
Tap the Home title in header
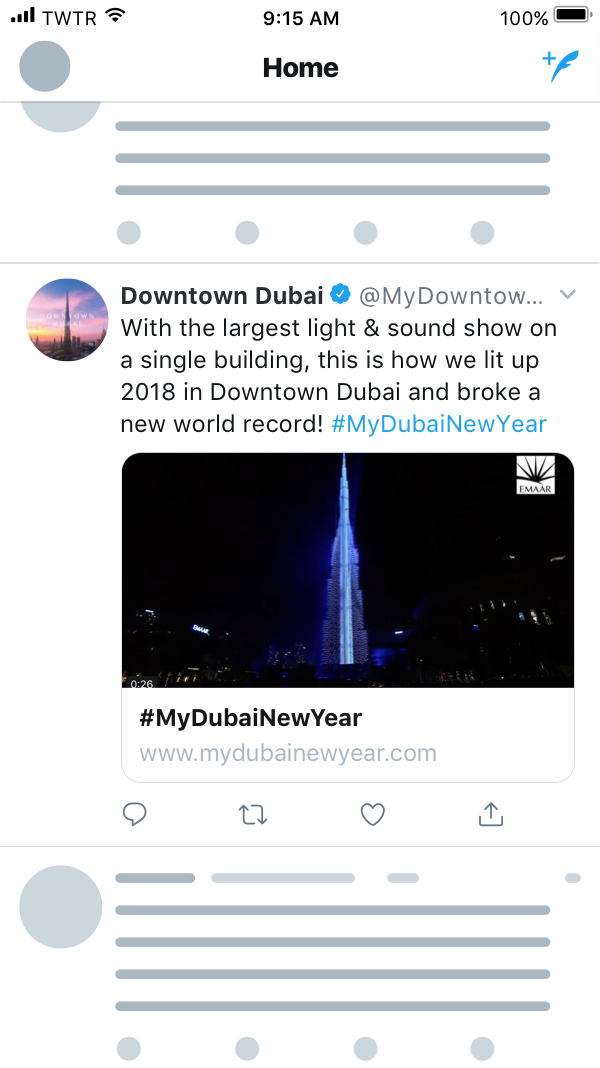click(300, 68)
